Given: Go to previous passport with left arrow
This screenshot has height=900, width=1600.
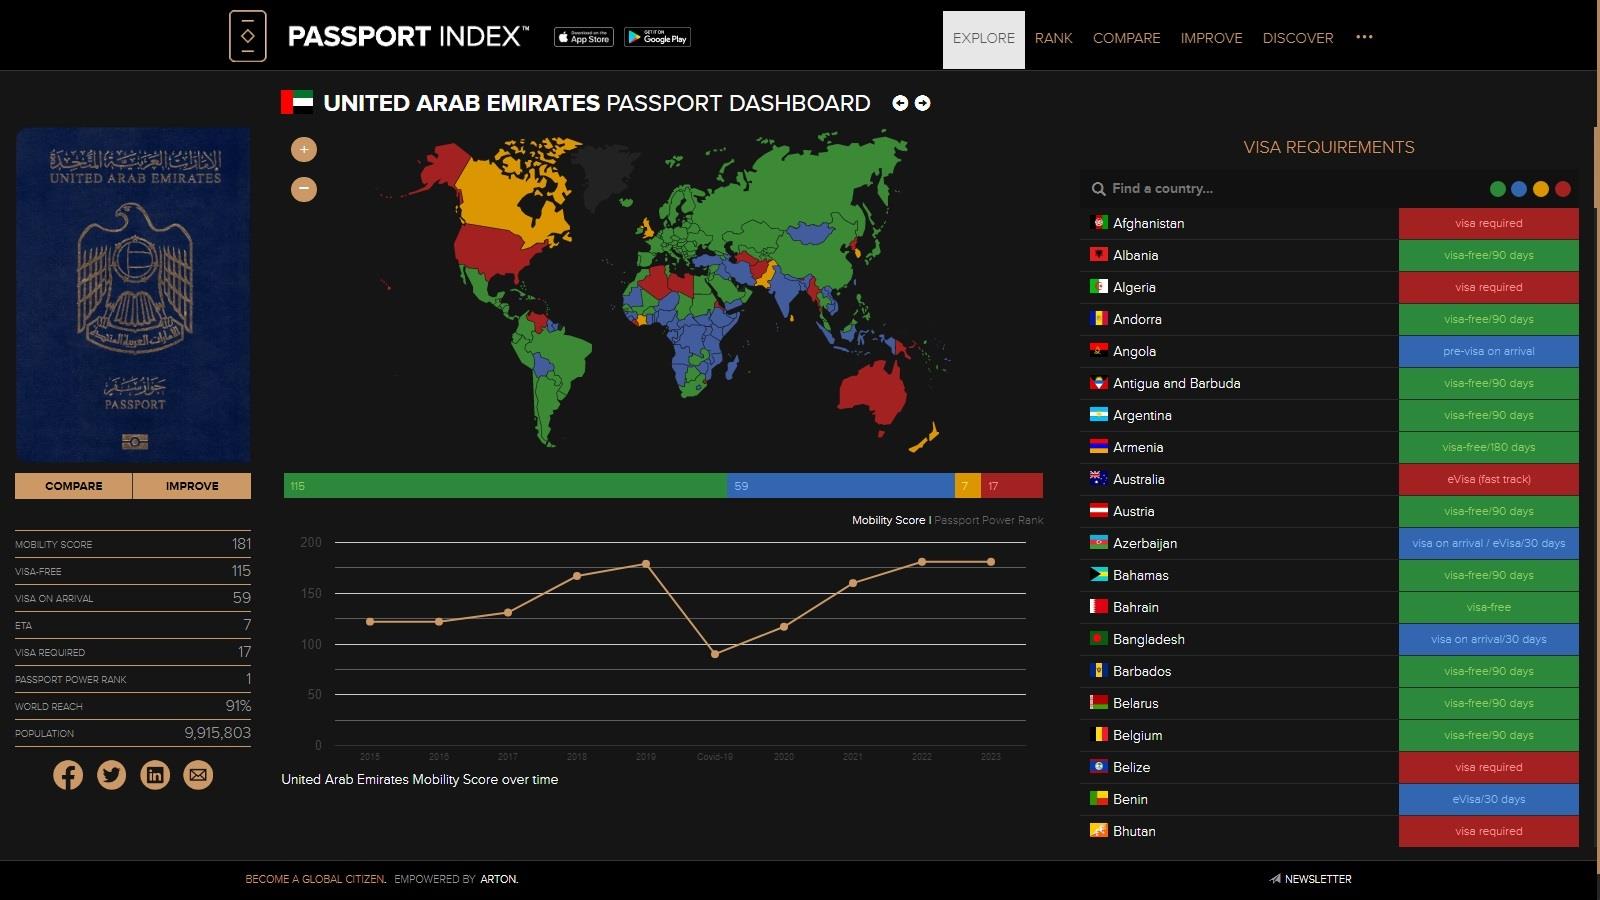Looking at the screenshot, I should [x=900, y=103].
